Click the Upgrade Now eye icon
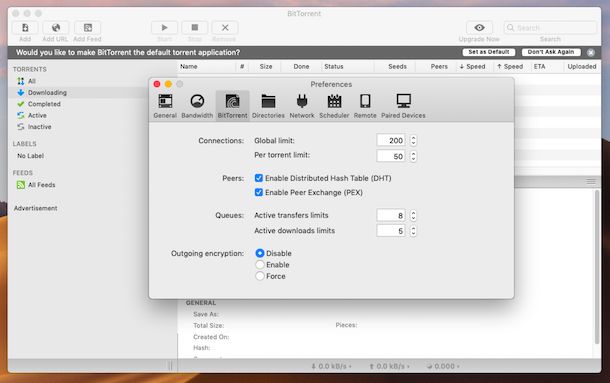The height and width of the screenshot is (383, 610). [479, 28]
